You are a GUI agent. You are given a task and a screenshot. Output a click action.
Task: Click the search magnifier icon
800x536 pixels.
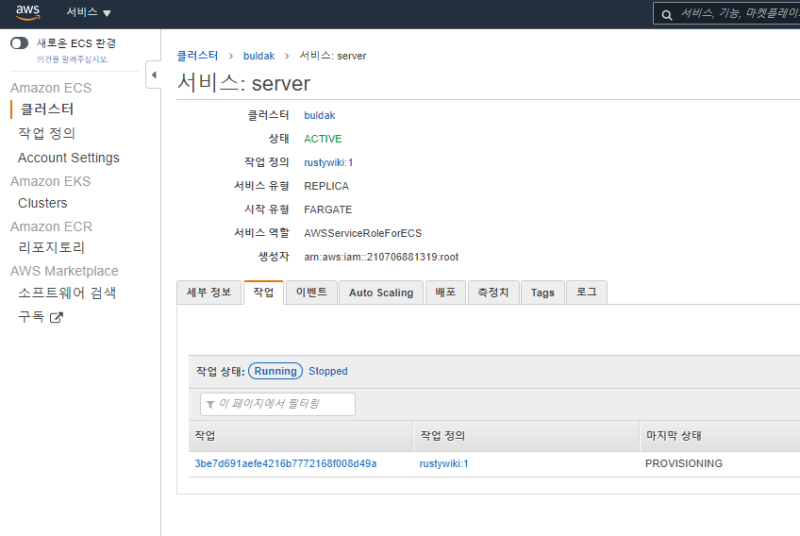(667, 14)
